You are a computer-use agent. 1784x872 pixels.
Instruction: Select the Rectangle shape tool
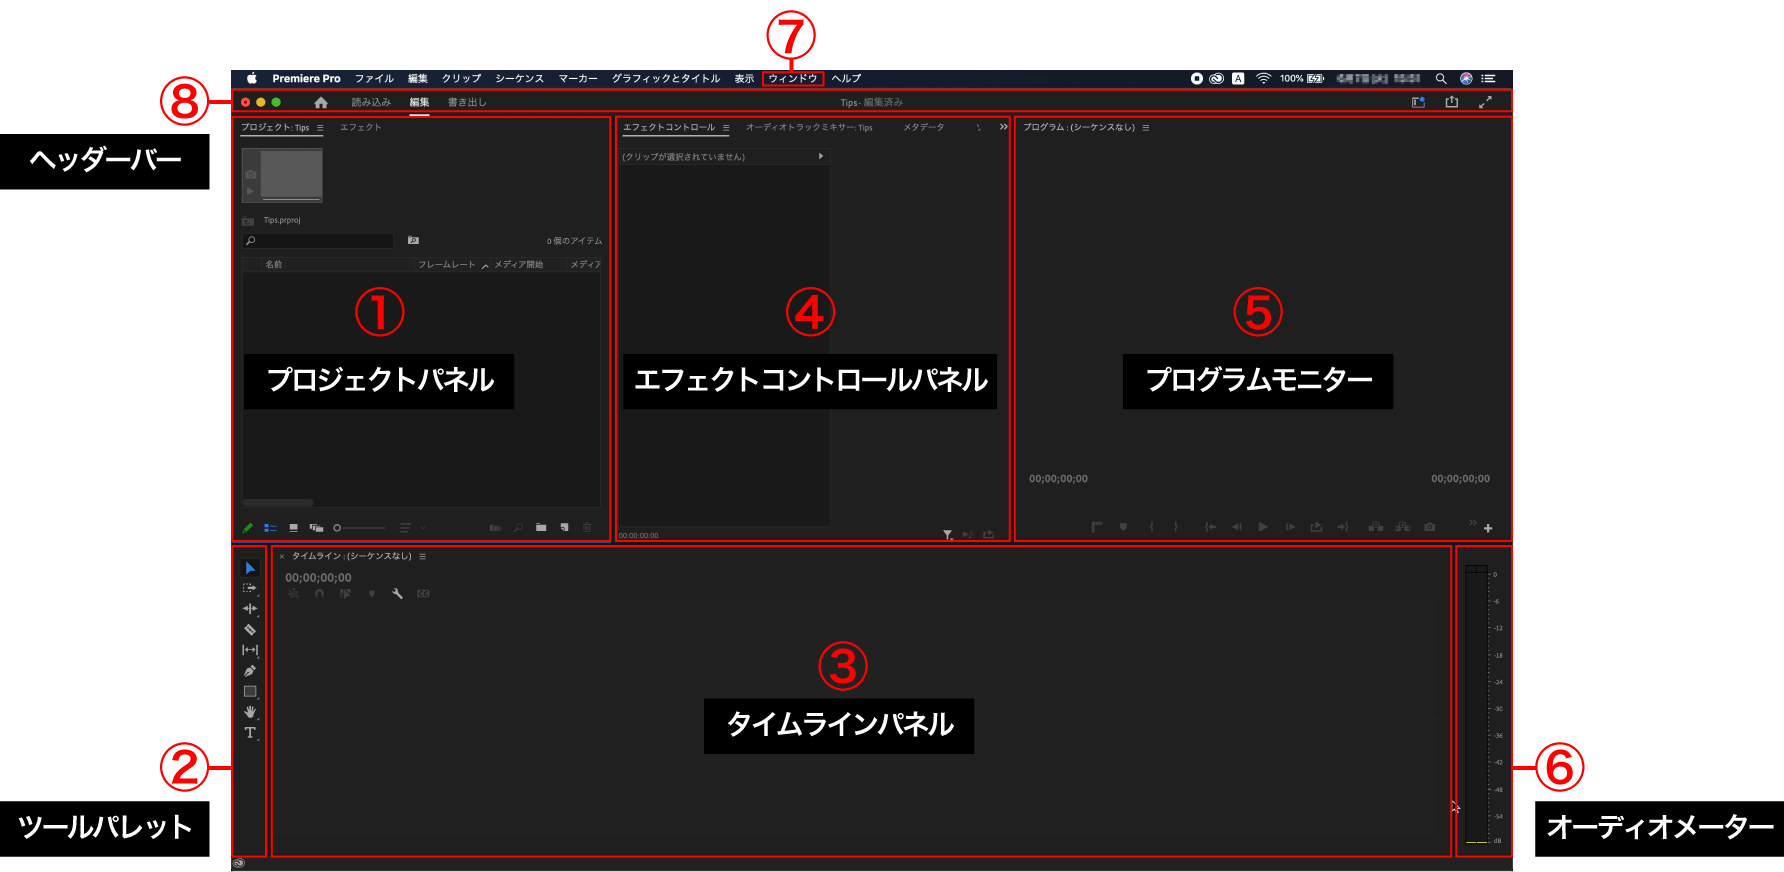[250, 691]
